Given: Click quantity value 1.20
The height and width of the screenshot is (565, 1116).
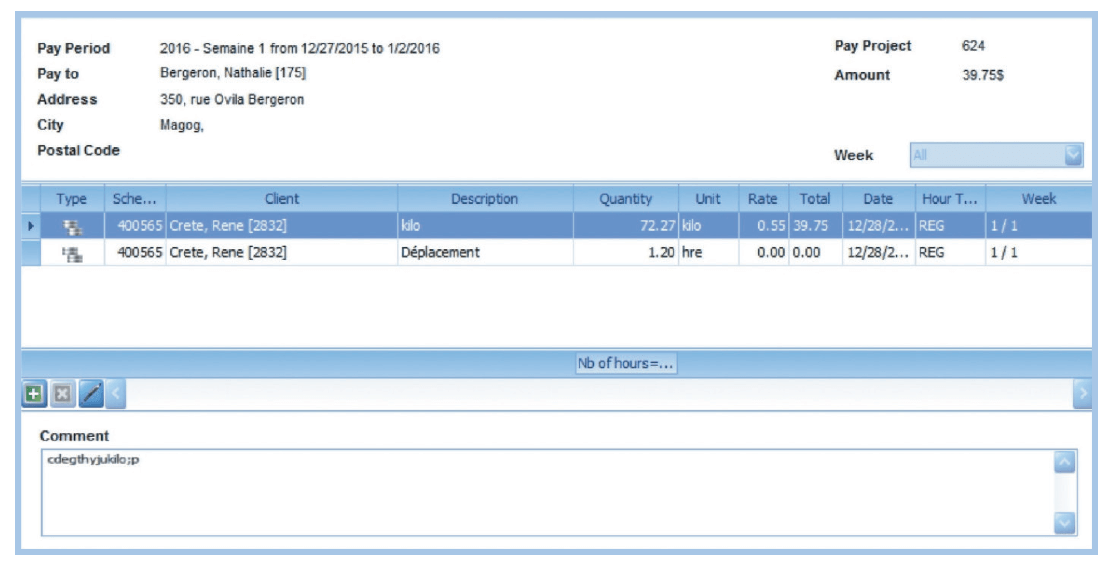Looking at the screenshot, I should [661, 252].
